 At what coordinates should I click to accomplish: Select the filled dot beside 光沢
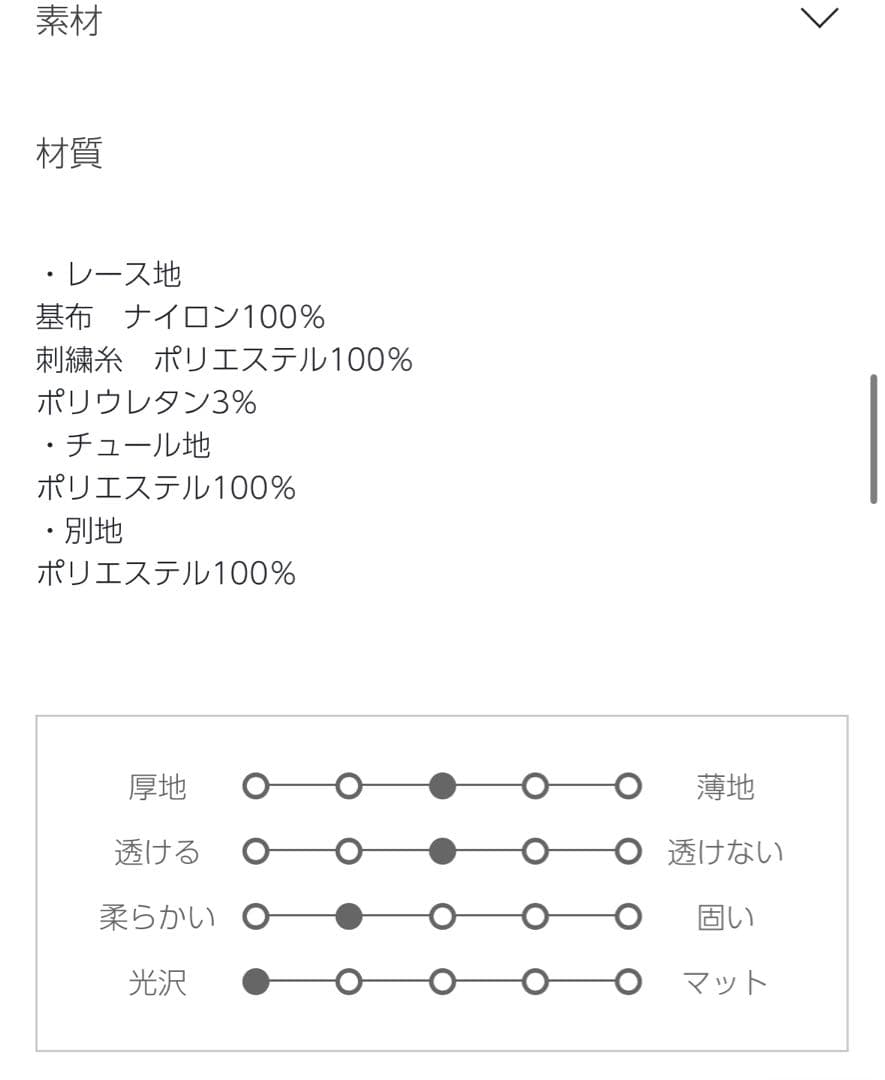[x=256, y=982]
